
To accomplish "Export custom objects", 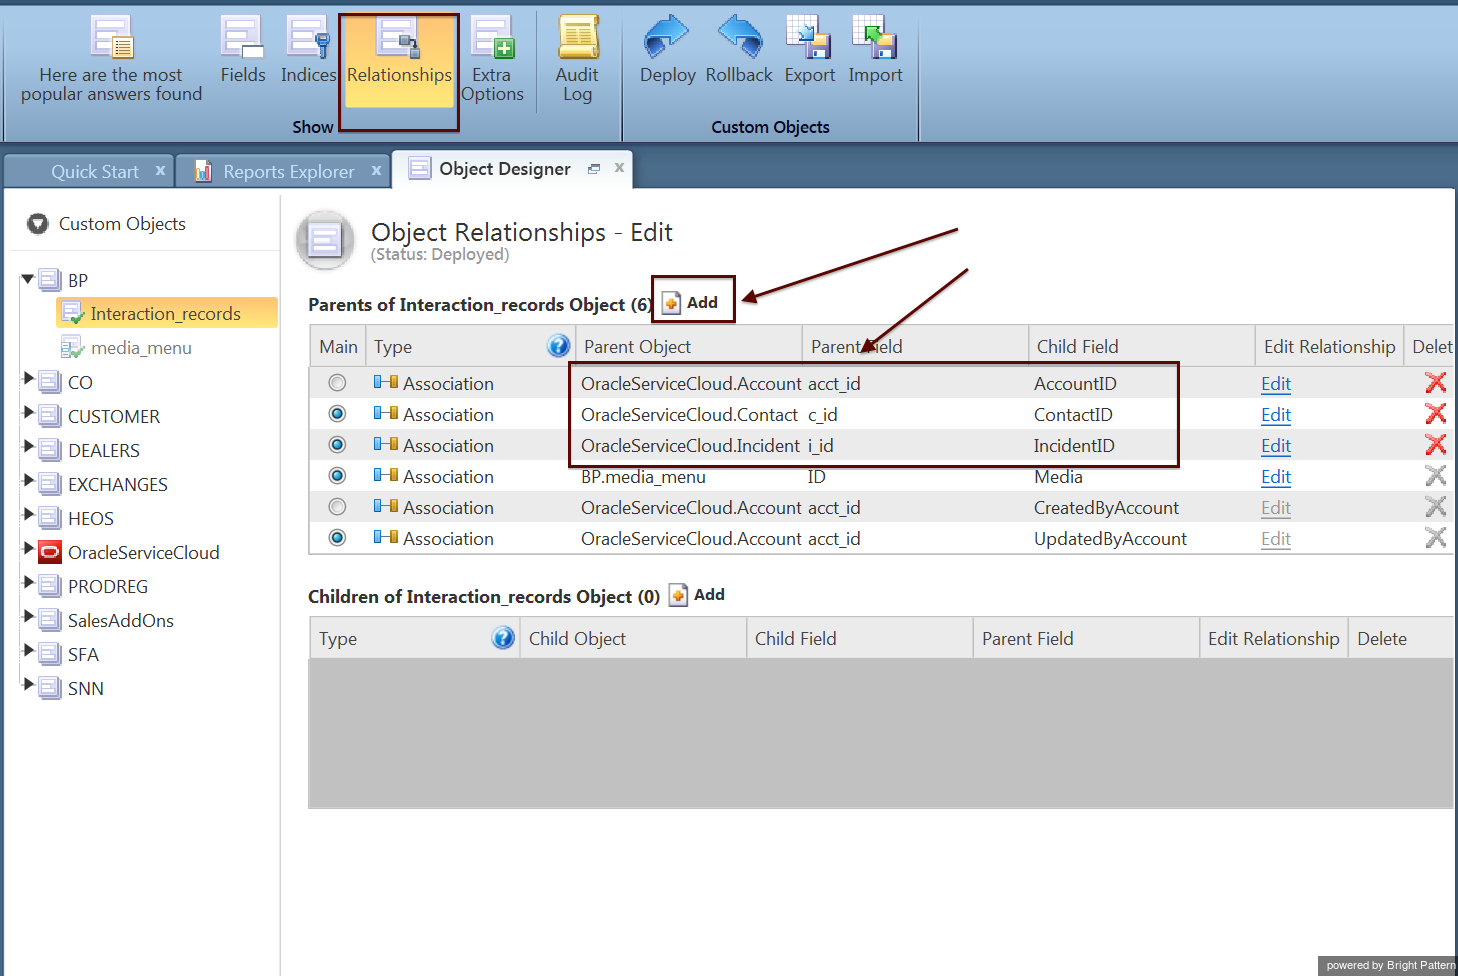I will 809,50.
